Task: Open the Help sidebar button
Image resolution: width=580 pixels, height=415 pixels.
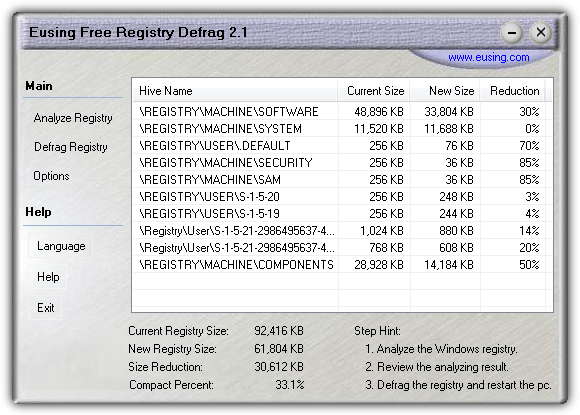Action: pos(48,277)
